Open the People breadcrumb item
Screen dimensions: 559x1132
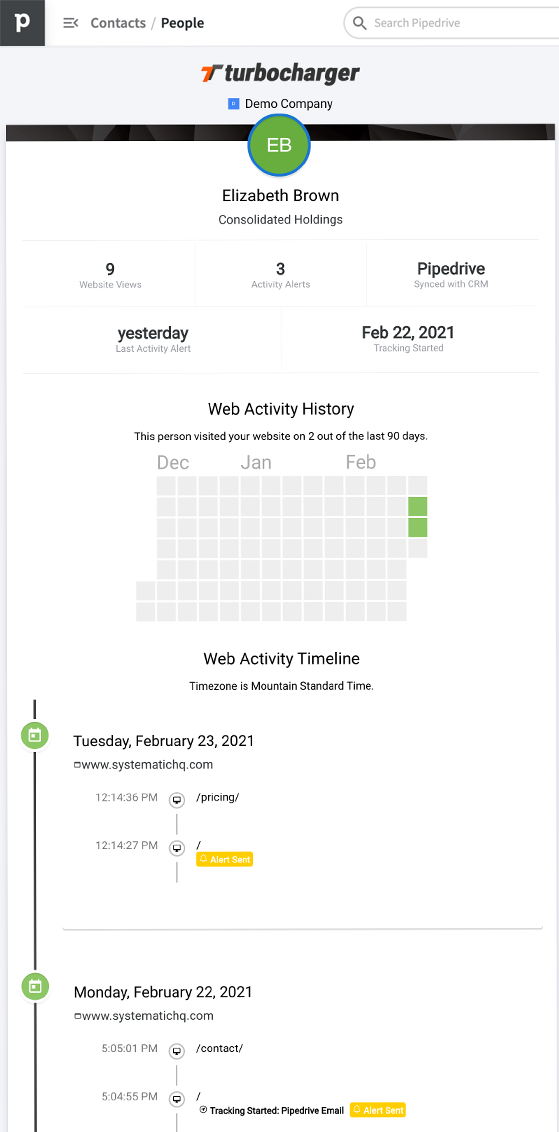click(183, 23)
